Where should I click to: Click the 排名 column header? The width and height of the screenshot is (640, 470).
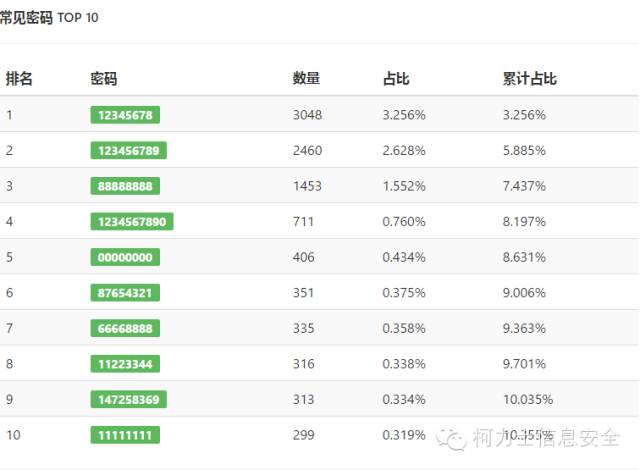(19, 78)
